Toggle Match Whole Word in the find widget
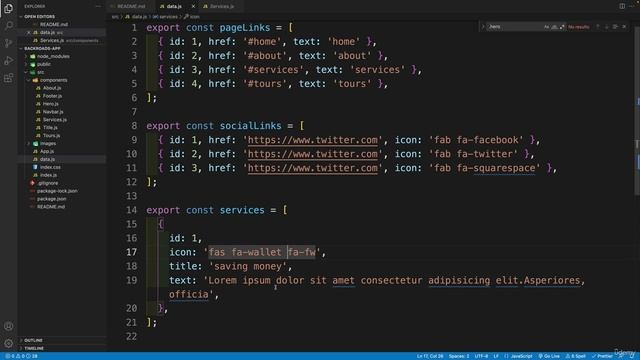Screen dimensions: 640x360 [x=554, y=27]
